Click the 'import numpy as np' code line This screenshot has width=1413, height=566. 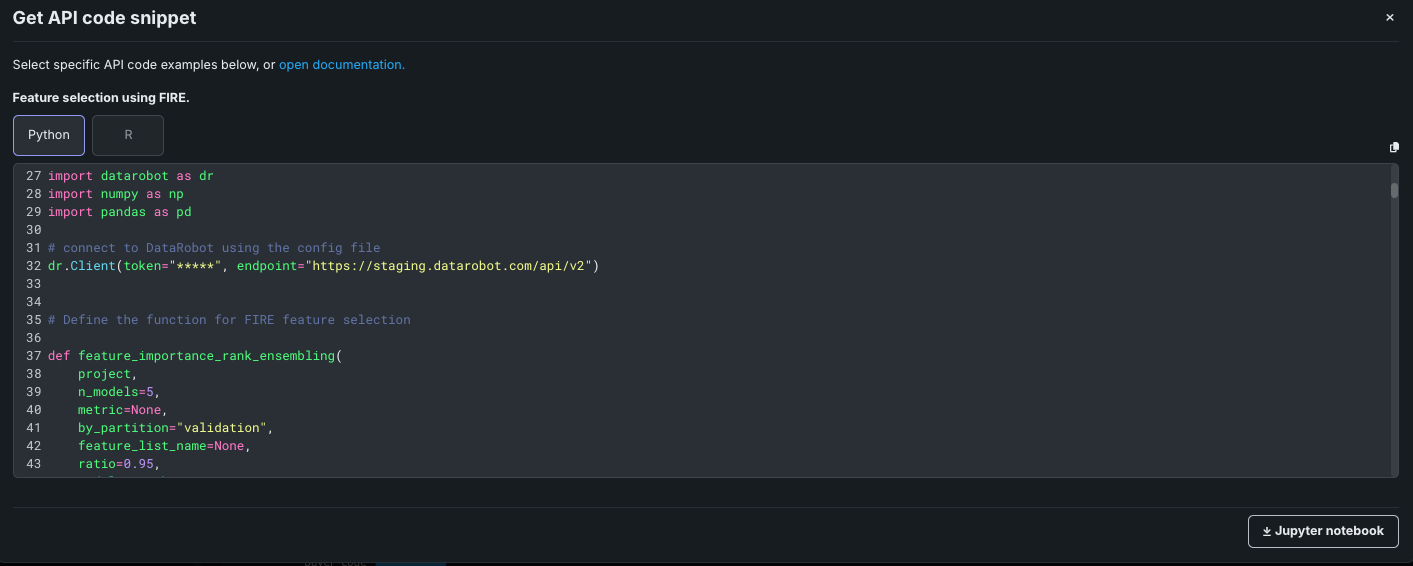point(116,194)
